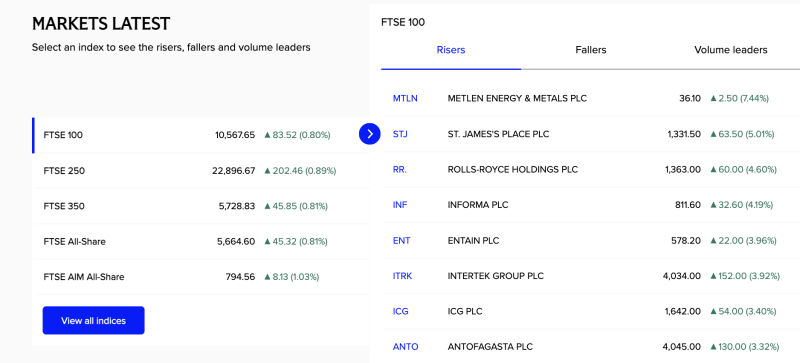
Task: Select the FTSE 100 index row
Action: pyautogui.click(x=201, y=135)
